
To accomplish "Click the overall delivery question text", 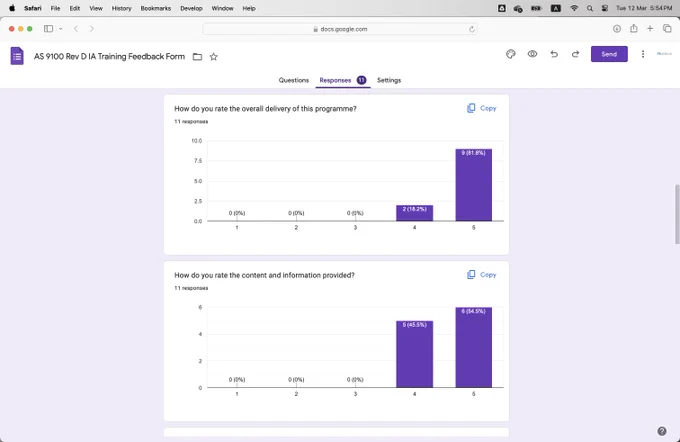I will click(265, 108).
